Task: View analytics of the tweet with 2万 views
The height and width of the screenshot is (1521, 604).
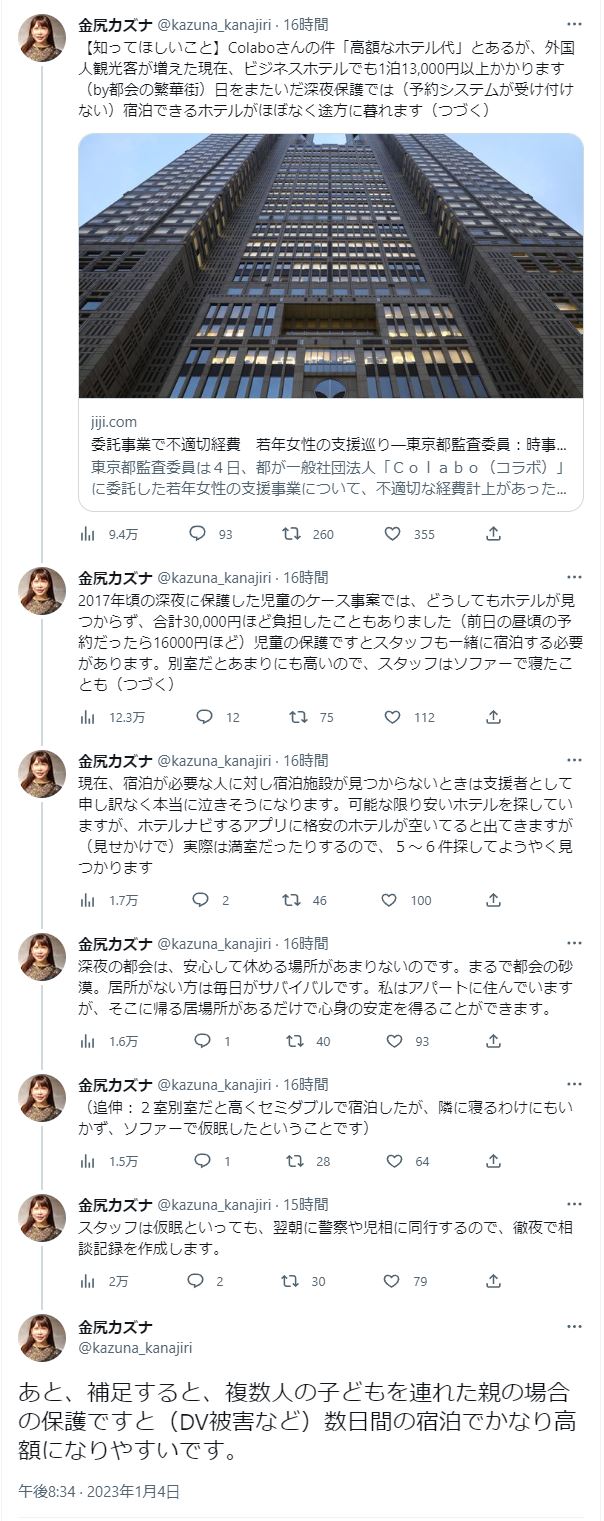Action: [88, 1281]
